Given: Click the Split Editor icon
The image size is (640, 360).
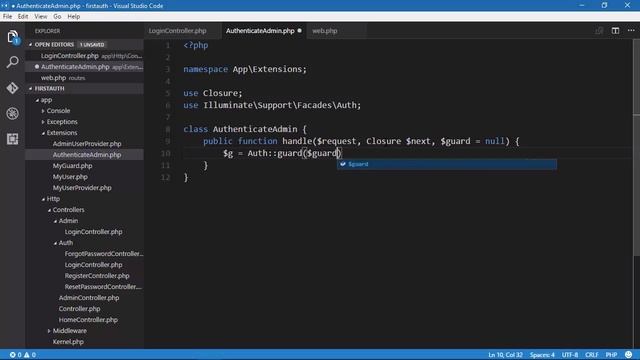Looking at the screenshot, I should [615, 31].
